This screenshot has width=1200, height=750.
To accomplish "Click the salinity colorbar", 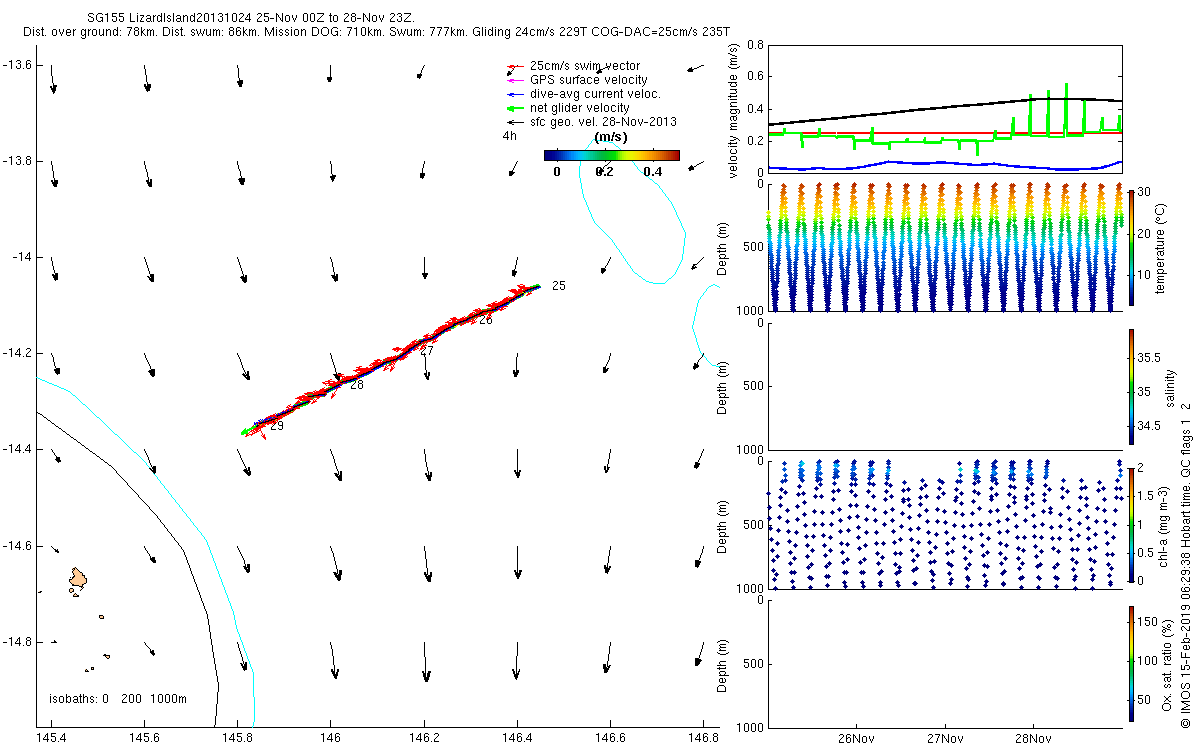I will pyautogui.click(x=1130, y=386).
